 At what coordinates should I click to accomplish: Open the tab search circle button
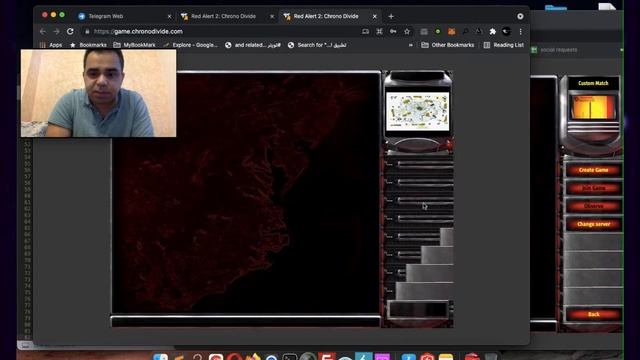pyautogui.click(x=520, y=16)
